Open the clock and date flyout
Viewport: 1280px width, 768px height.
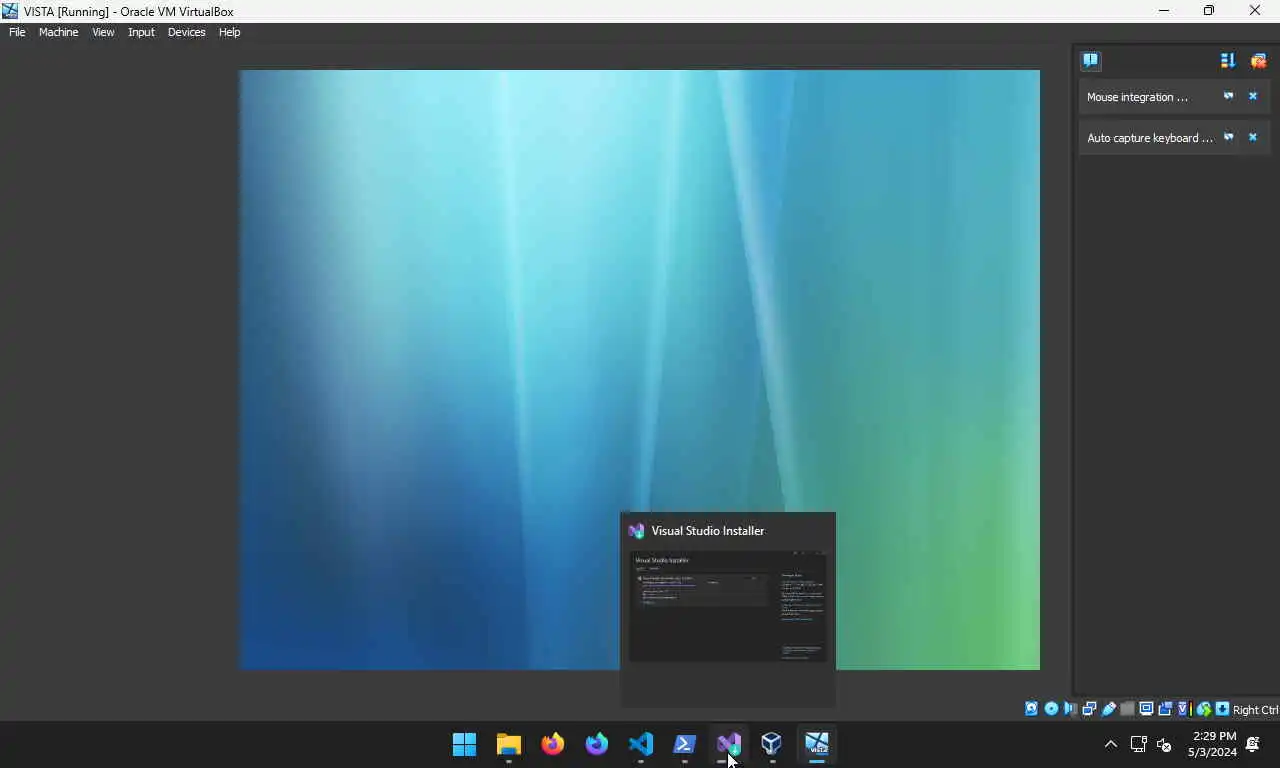pyautogui.click(x=1213, y=744)
